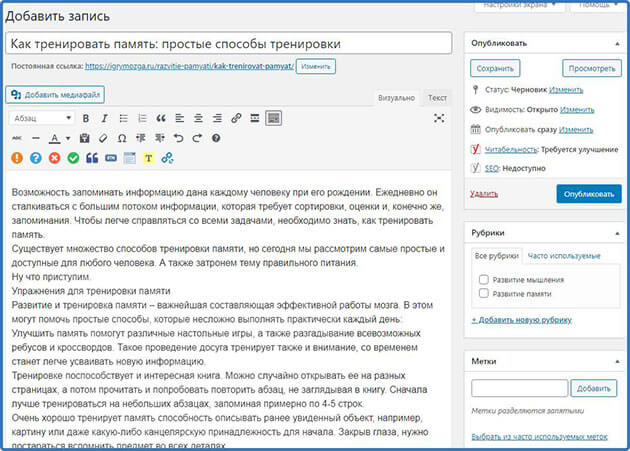The height and width of the screenshot is (451, 630).
Task: Open keyboard shortcuts help
Action: click(x=216, y=138)
